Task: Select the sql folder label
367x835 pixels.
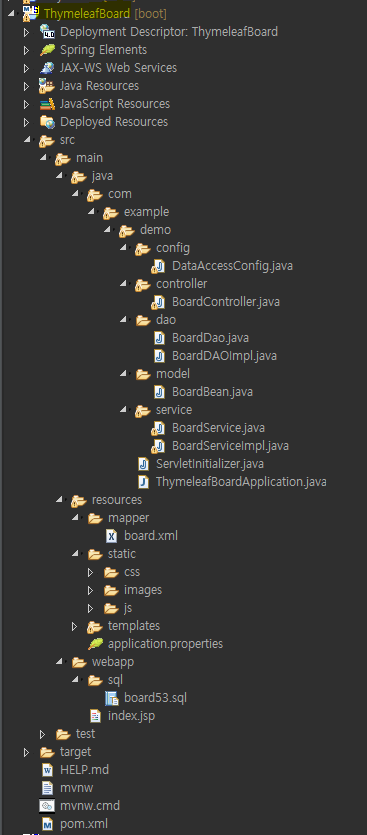Action: 116,680
